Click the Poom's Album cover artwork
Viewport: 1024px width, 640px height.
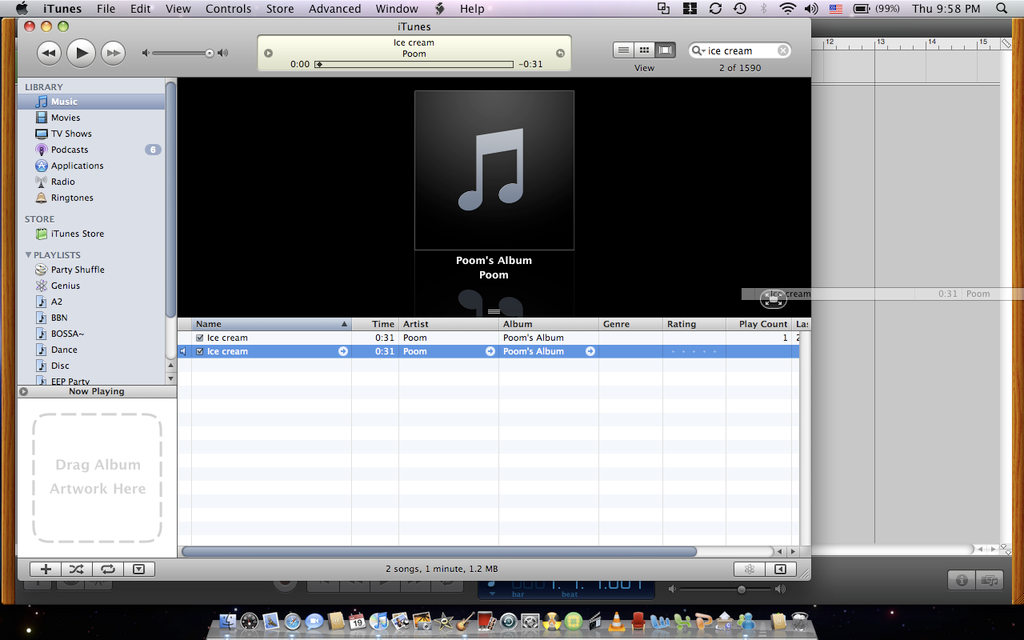[494, 170]
